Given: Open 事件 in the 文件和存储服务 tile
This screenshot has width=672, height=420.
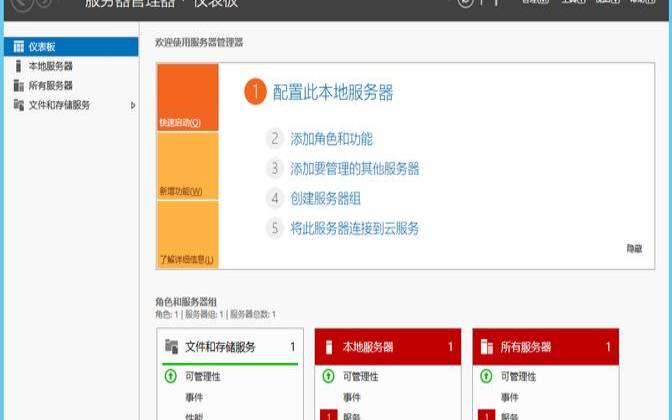Looking at the screenshot, I should 194,397.
